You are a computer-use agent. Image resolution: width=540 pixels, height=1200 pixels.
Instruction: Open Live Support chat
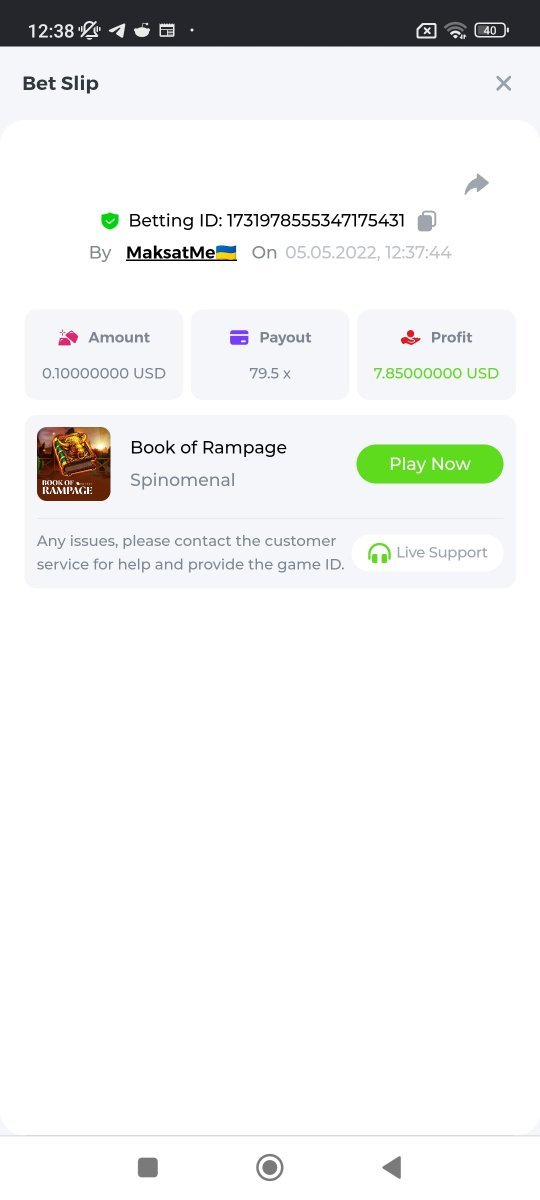(x=428, y=552)
